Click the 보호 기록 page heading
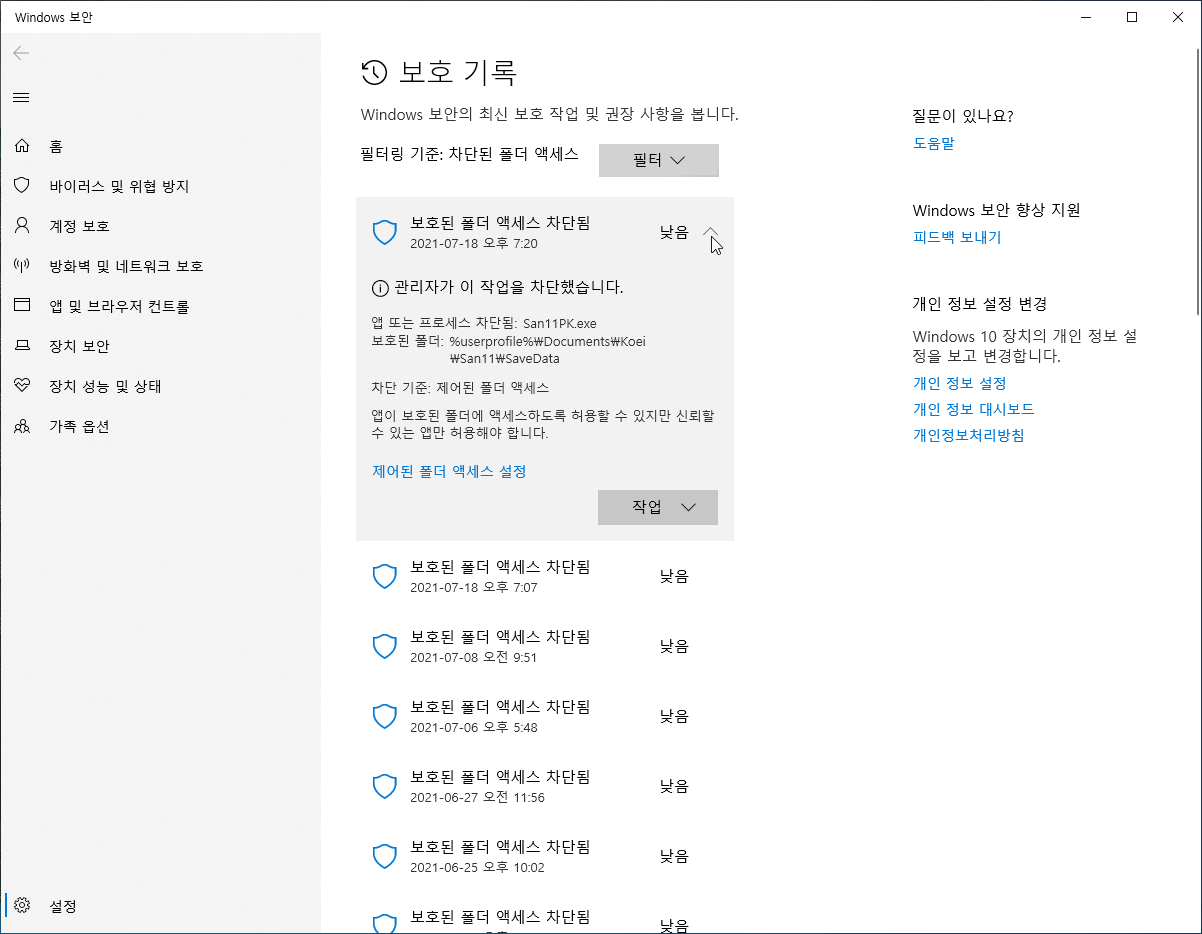1202x934 pixels. coord(458,72)
